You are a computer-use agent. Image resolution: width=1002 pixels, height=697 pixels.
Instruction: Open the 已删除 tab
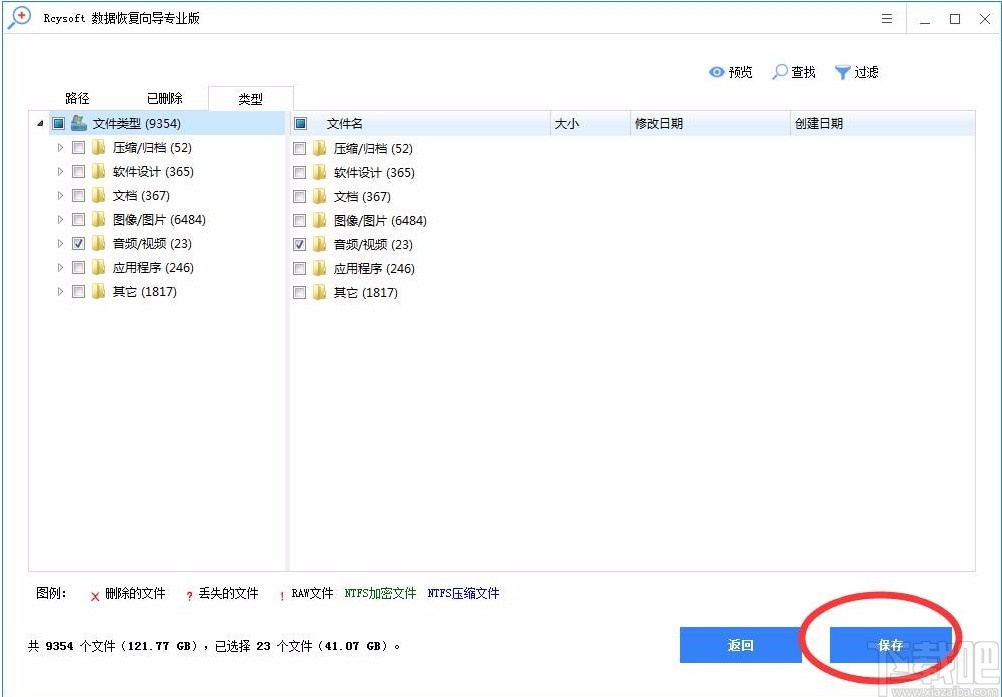click(x=164, y=97)
